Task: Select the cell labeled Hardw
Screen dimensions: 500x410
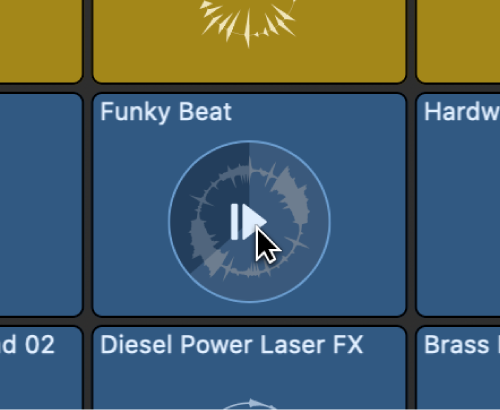Action: pos(458,205)
